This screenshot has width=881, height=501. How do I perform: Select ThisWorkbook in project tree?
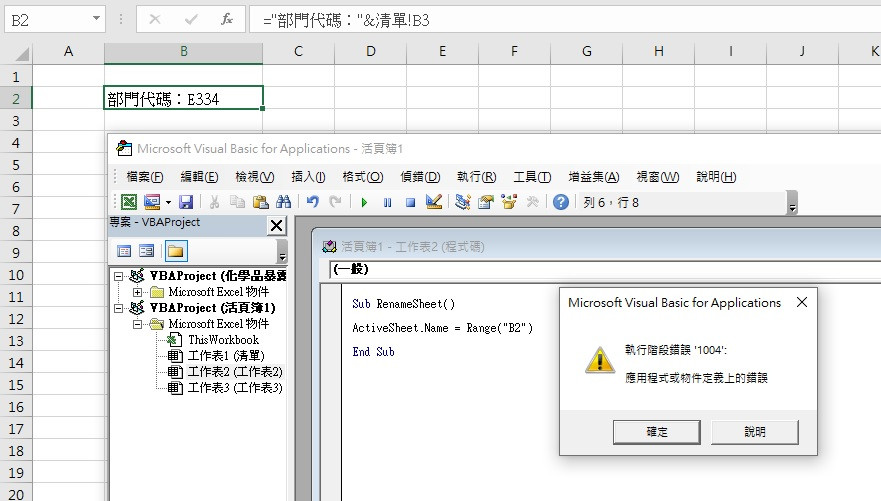pos(223,340)
